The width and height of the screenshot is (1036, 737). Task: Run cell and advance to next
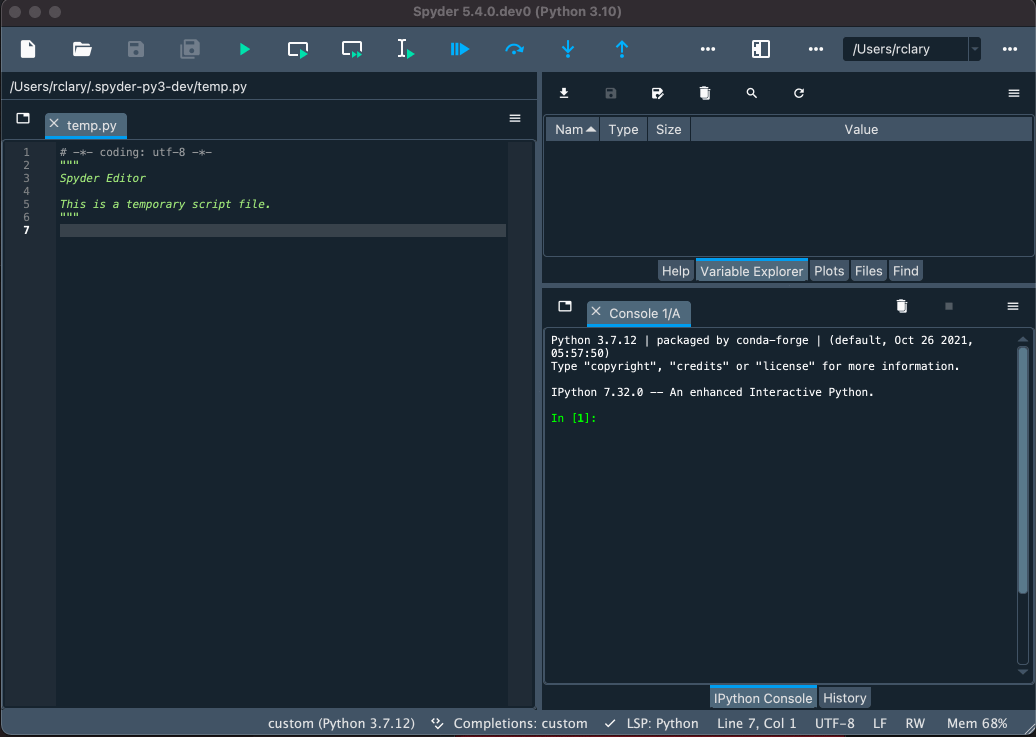(x=352, y=50)
